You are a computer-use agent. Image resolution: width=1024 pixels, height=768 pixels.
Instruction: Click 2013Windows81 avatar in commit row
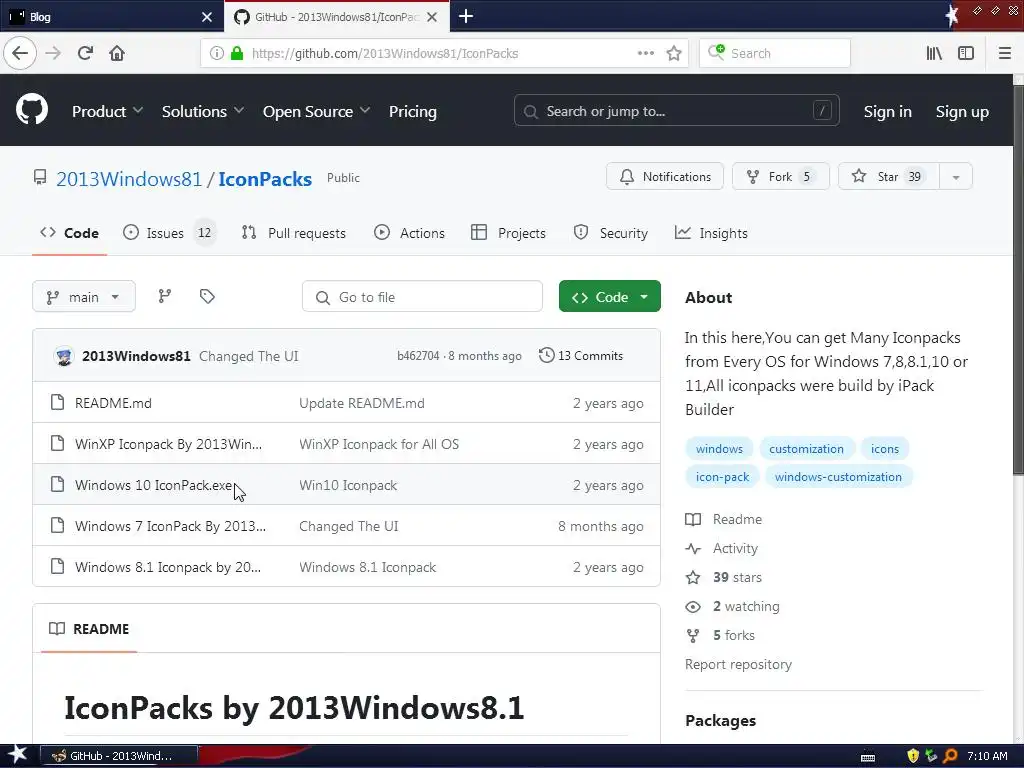(64, 356)
